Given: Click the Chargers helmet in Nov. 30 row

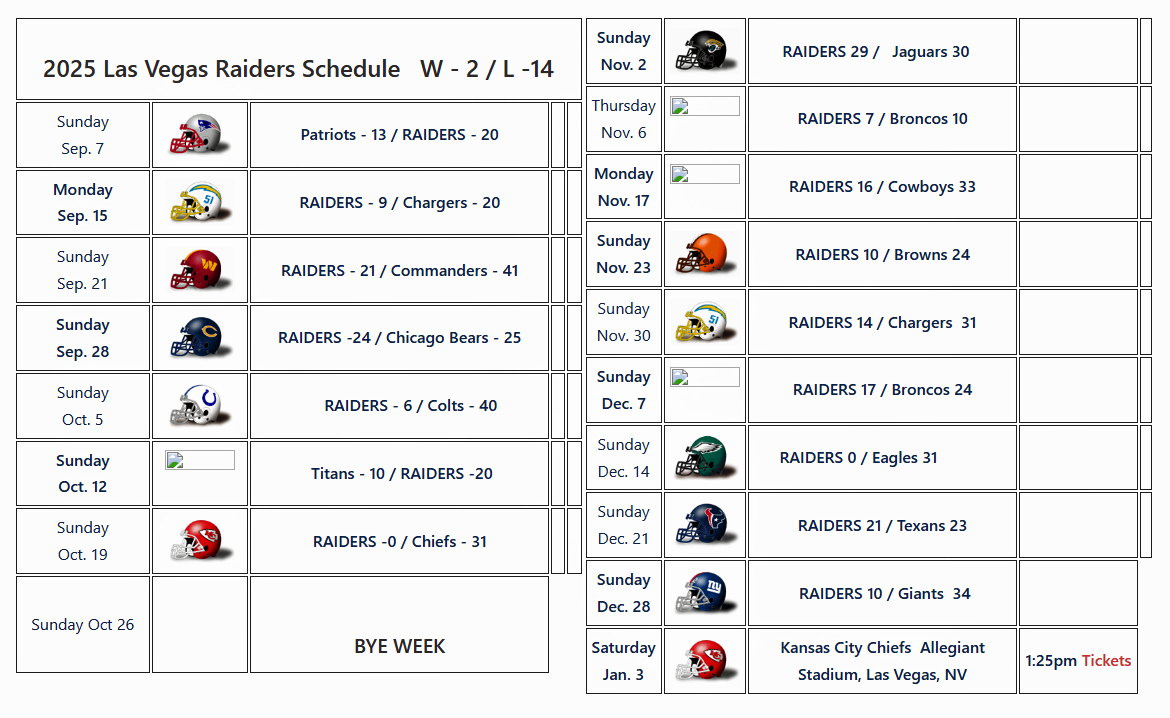Looking at the screenshot, I should (703, 322).
